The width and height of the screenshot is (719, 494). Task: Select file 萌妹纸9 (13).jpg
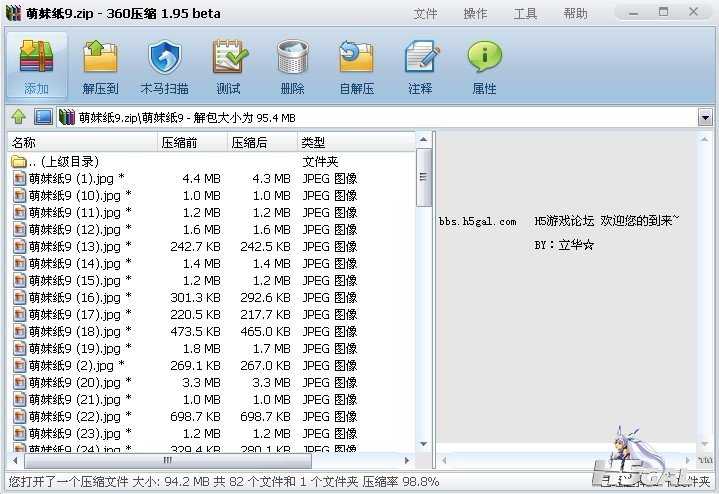click(74, 246)
